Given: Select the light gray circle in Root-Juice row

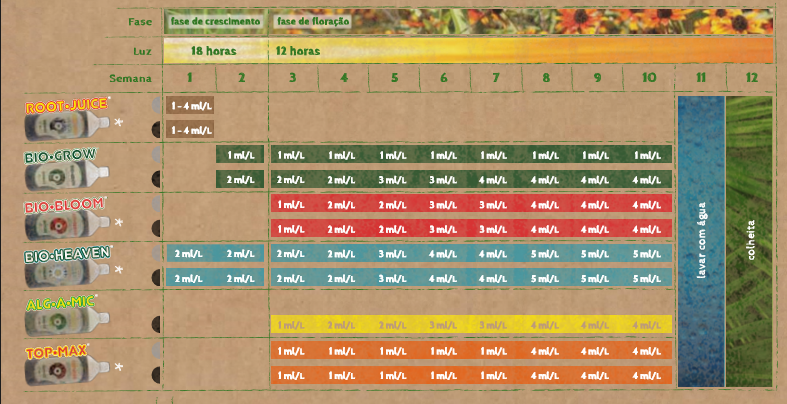Looking at the screenshot, I should 155,104.
